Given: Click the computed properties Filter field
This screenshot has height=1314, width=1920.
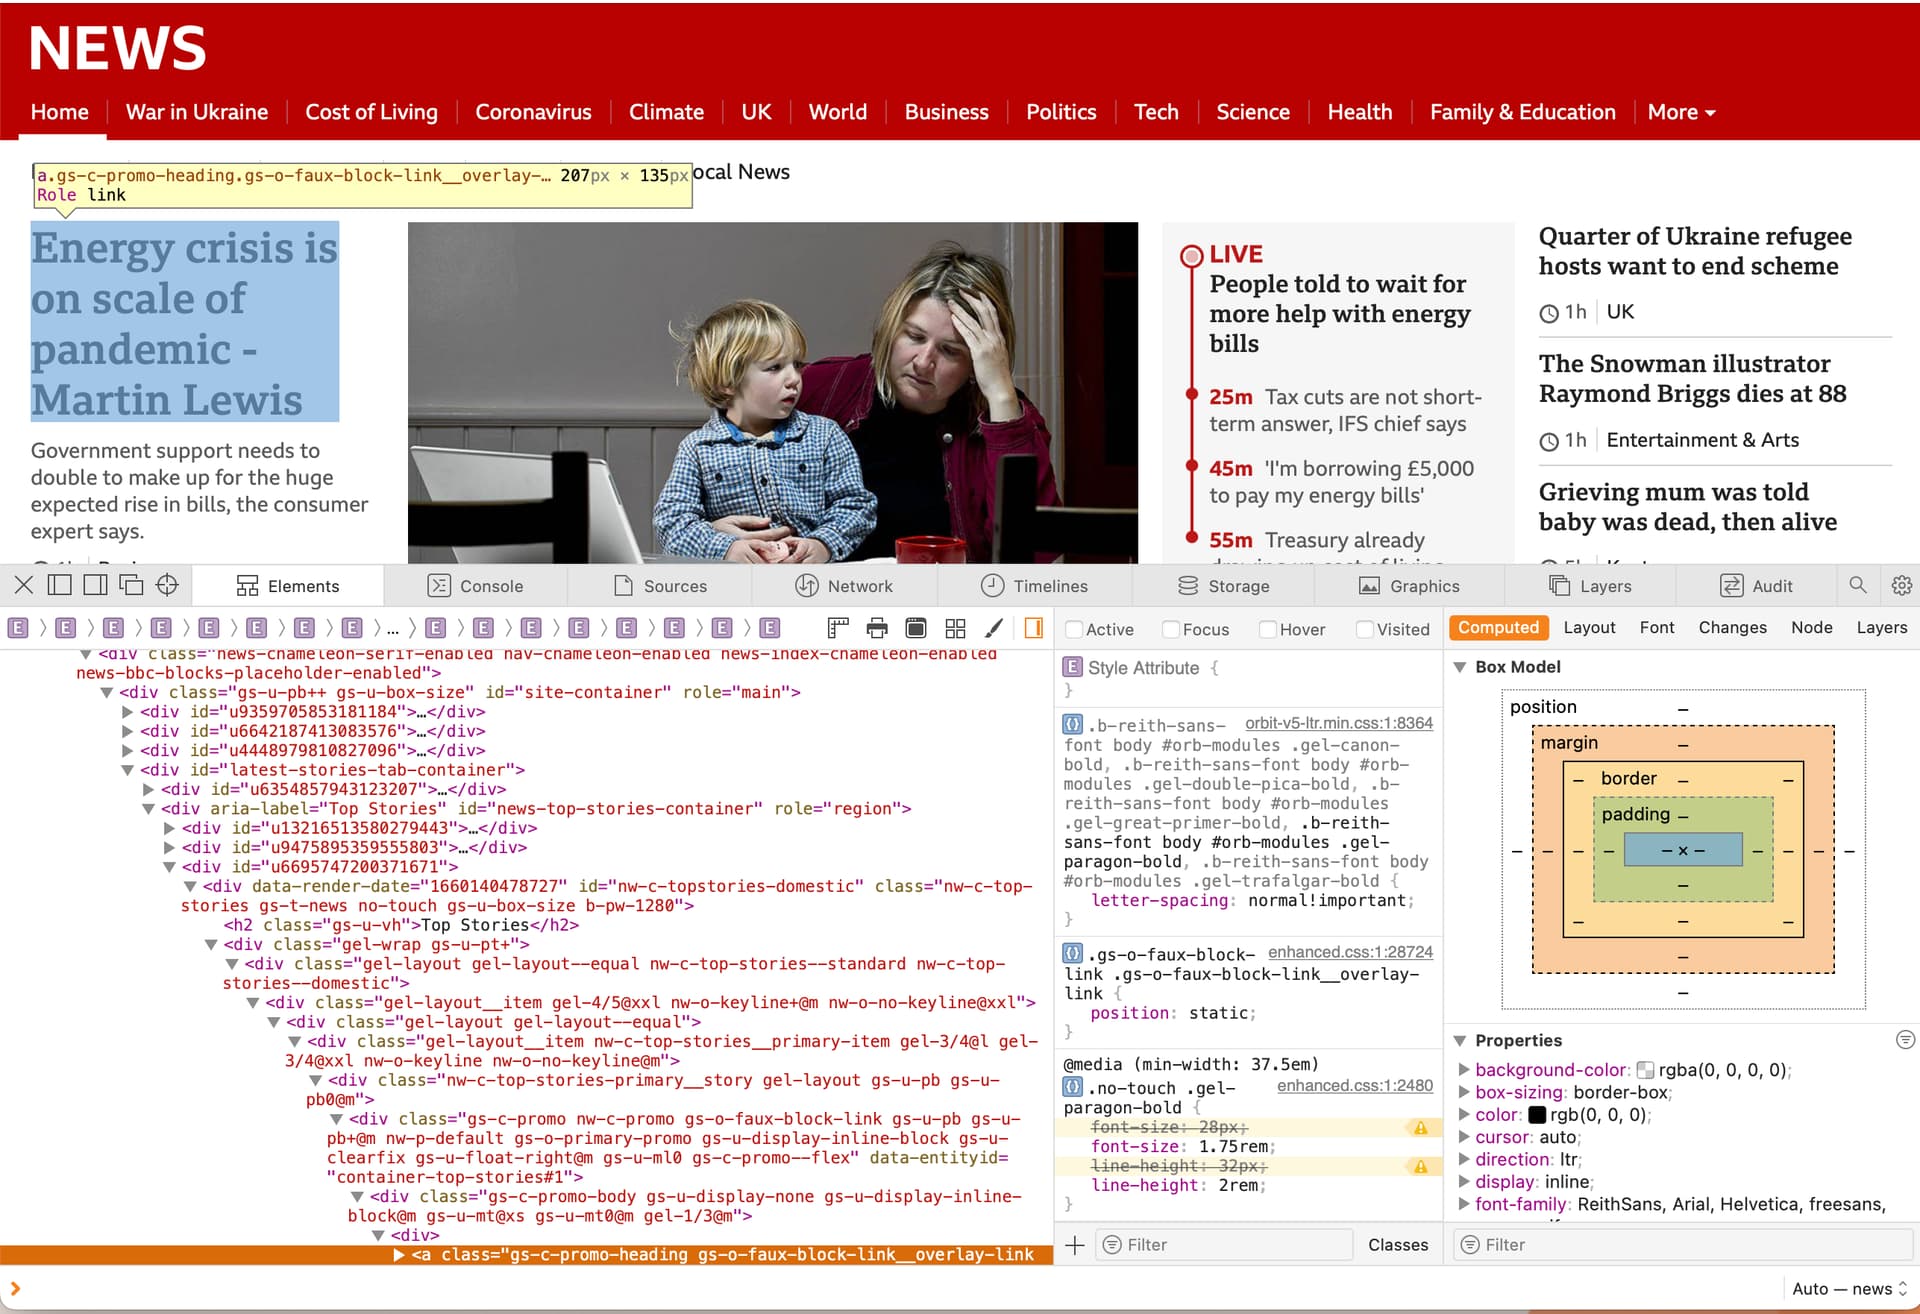Looking at the screenshot, I should pyautogui.click(x=1683, y=1245).
